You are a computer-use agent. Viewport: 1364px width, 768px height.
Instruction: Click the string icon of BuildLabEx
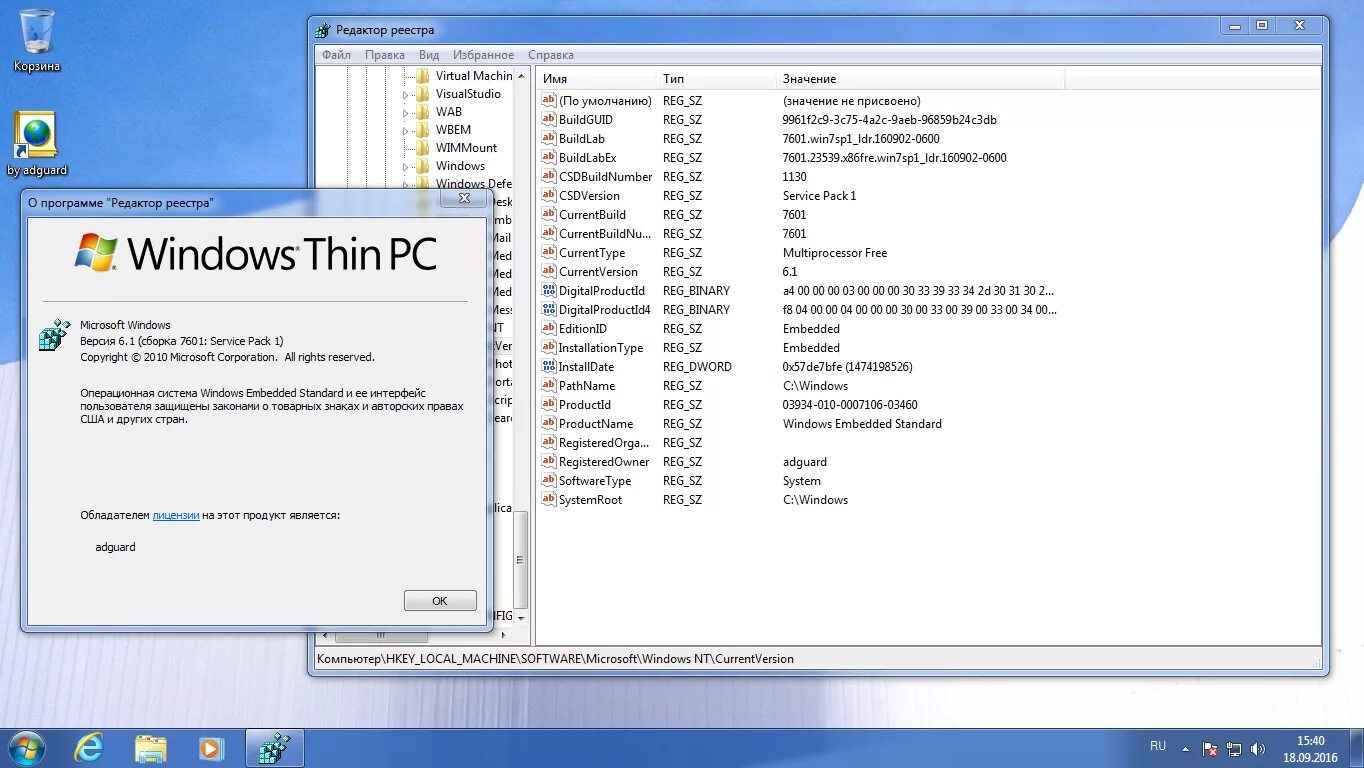(x=548, y=158)
